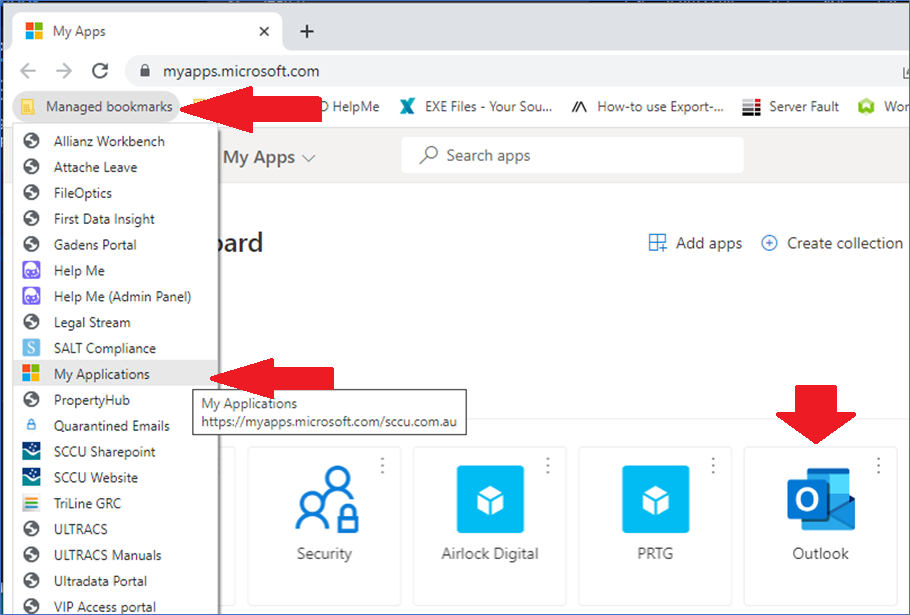
Task: Open Gadens Portal bookmark
Action: pos(115,245)
